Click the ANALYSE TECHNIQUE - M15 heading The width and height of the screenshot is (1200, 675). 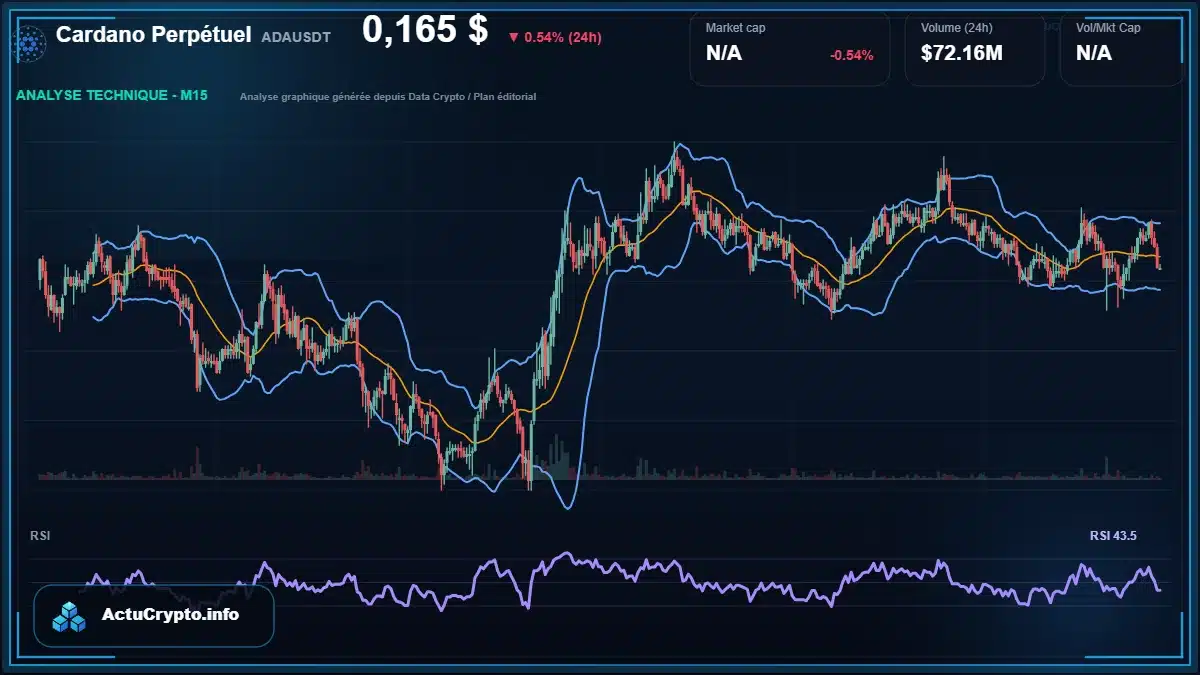click(112, 96)
